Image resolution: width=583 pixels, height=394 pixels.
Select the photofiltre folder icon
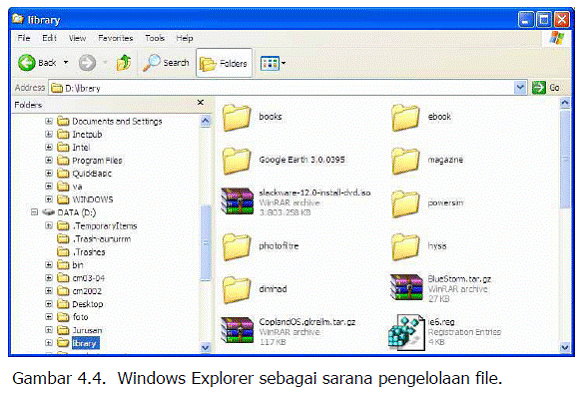point(236,246)
